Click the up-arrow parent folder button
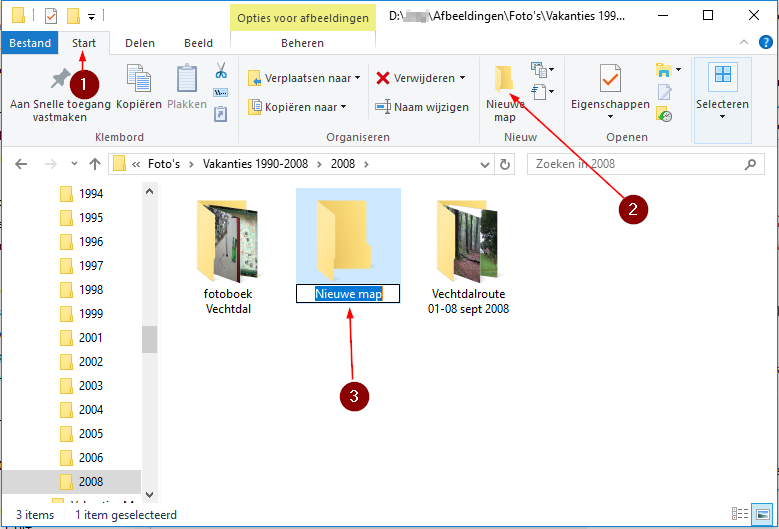 (x=95, y=164)
